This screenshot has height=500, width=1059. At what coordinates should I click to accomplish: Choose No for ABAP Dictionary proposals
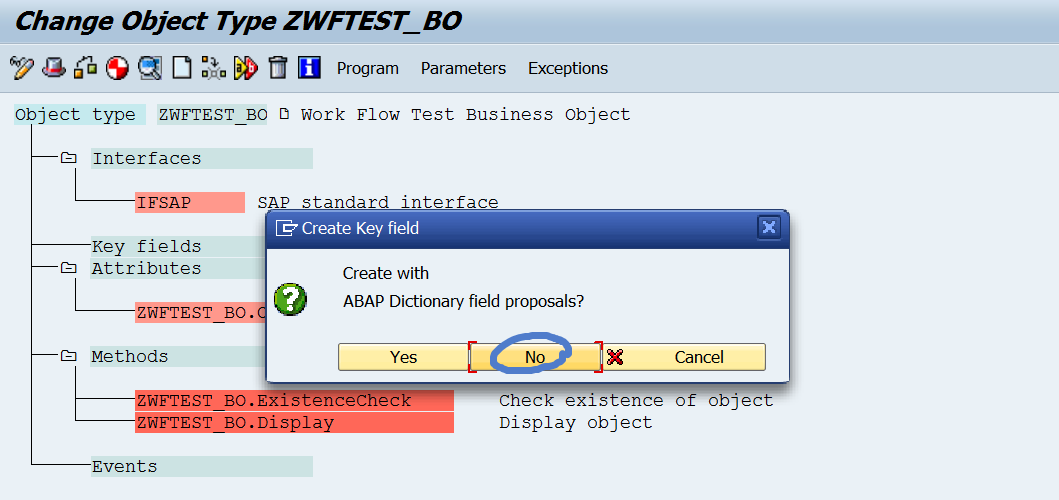click(x=535, y=357)
